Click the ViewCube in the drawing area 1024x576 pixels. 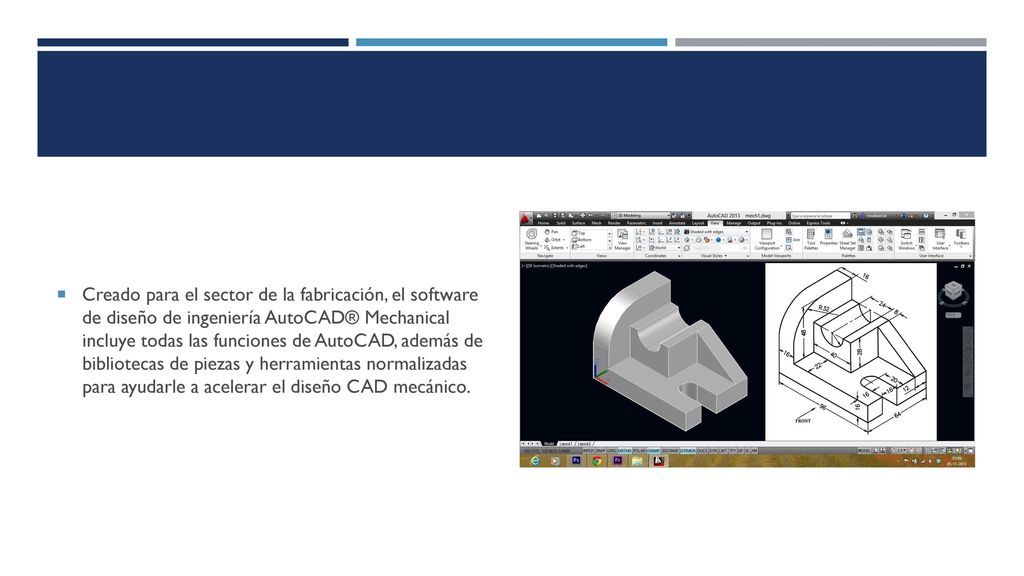[953, 291]
